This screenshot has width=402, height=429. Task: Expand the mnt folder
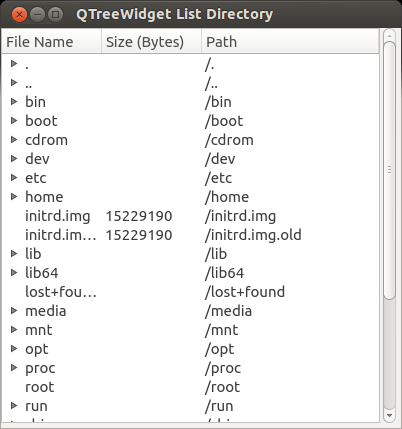point(14,329)
